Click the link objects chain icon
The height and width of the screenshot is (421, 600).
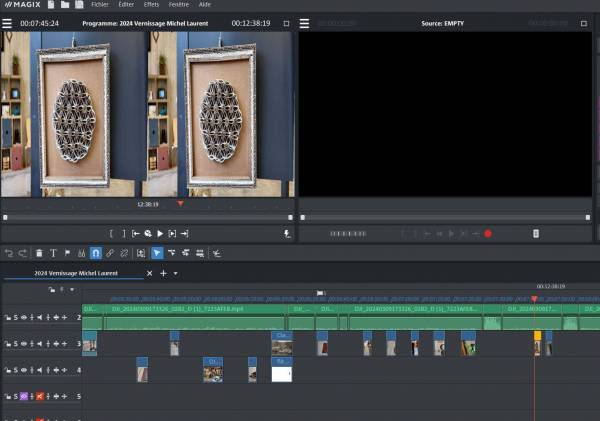(111, 253)
